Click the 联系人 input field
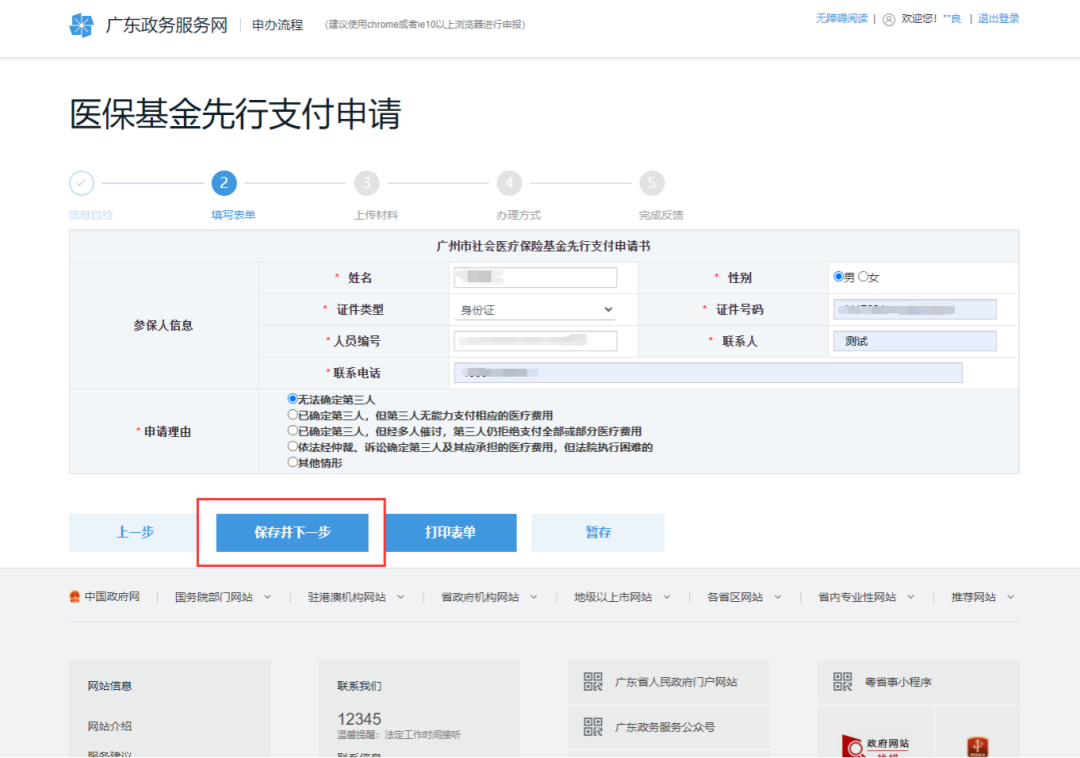The image size is (1080, 758). (914, 341)
